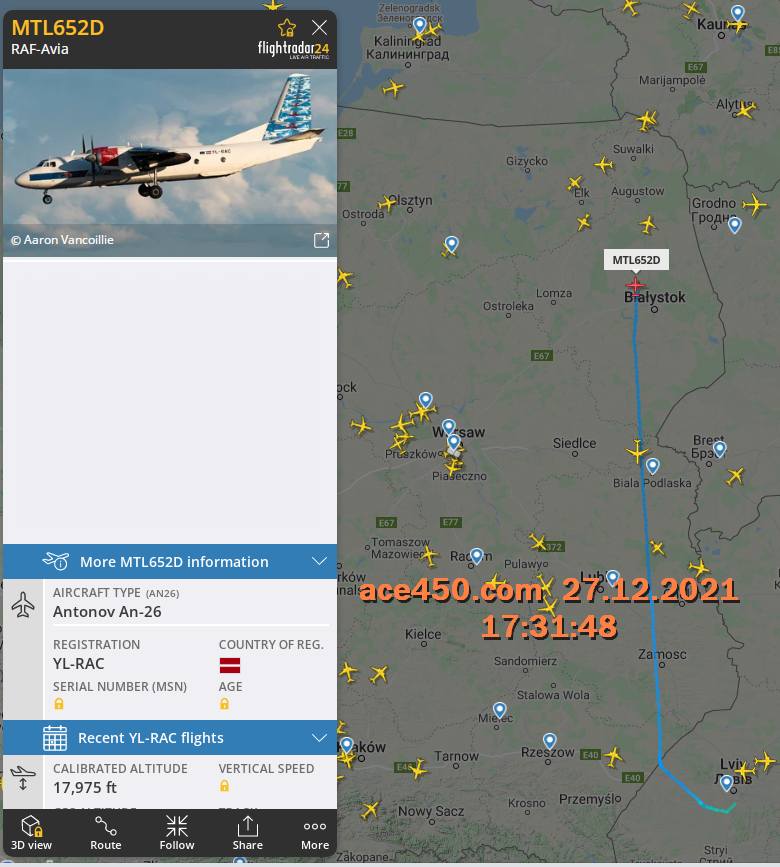
Task: Click the Aaron Vancoillie photo credit
Action: (62, 240)
